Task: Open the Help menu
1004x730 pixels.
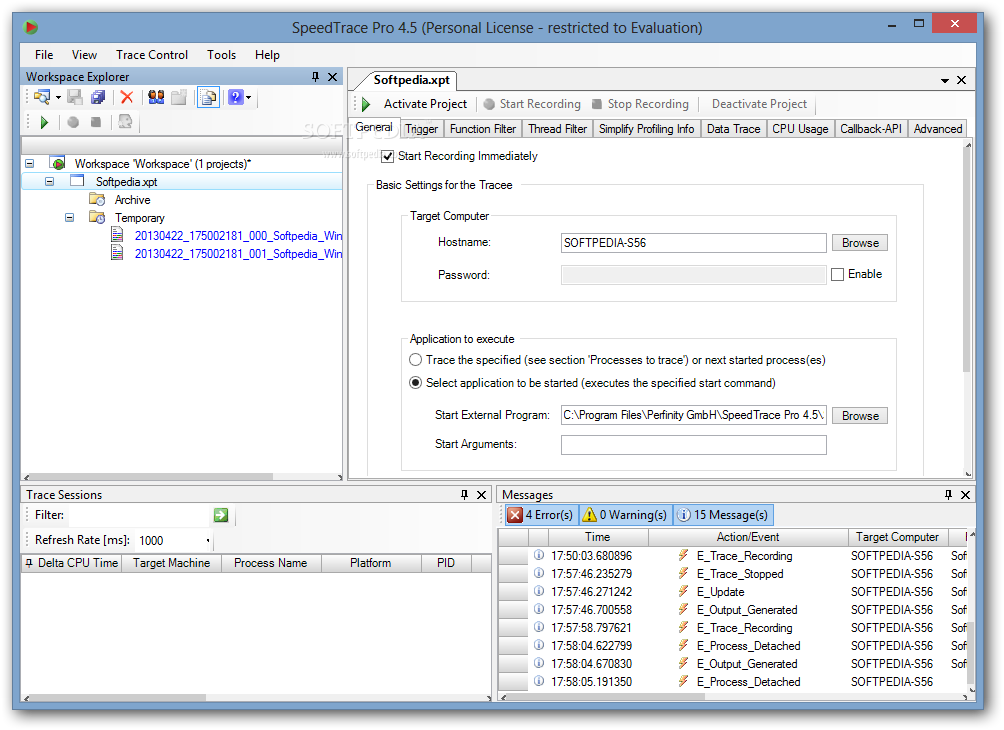Action: pos(267,55)
